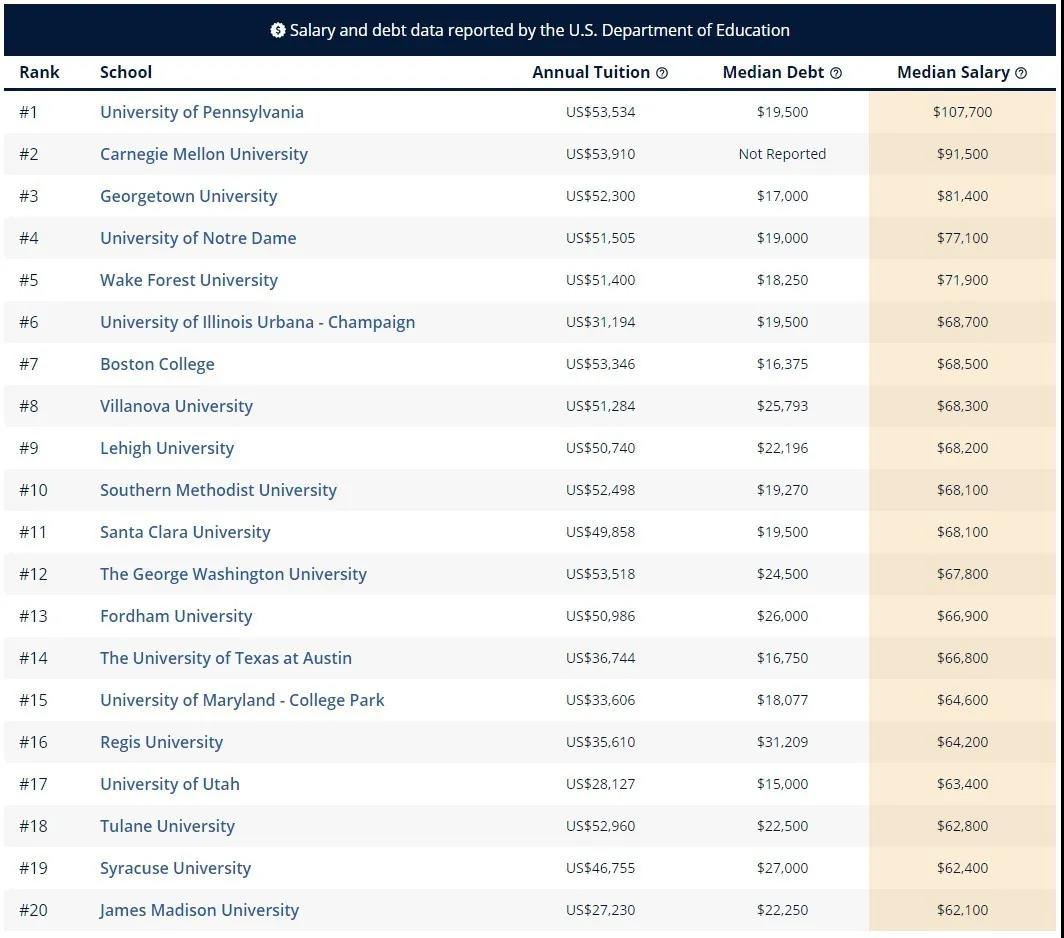The width and height of the screenshot is (1064, 938).
Task: Select the #15 rank cell
Action: click(33, 700)
